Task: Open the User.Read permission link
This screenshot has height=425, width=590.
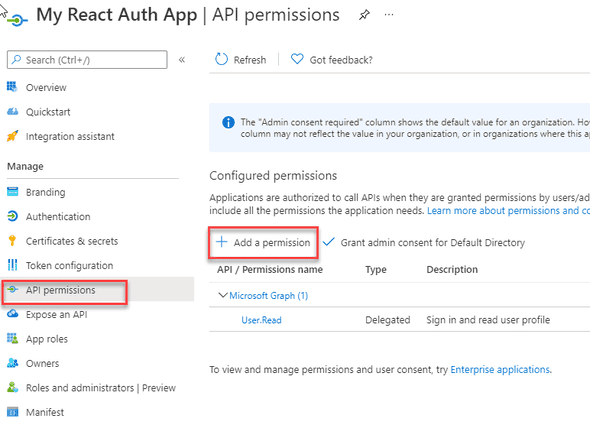Action: [x=261, y=320]
